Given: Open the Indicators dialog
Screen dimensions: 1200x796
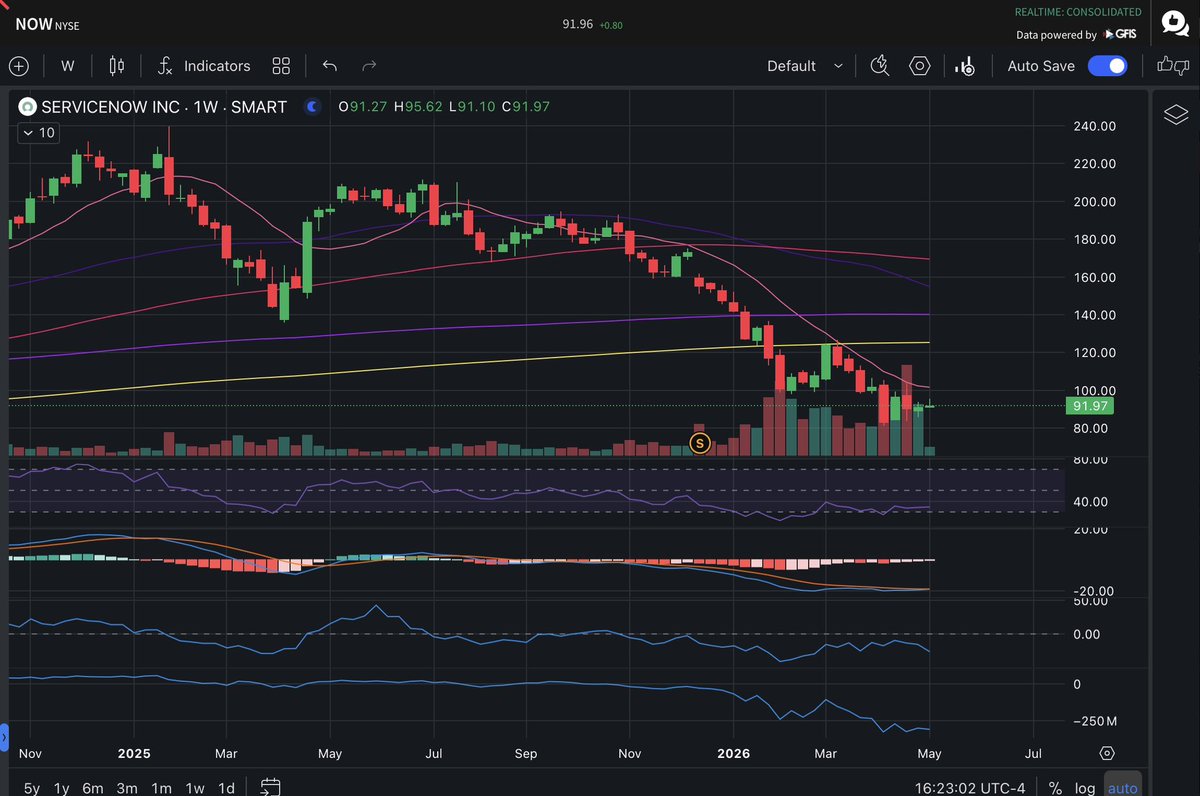Looking at the screenshot, I should [204, 66].
